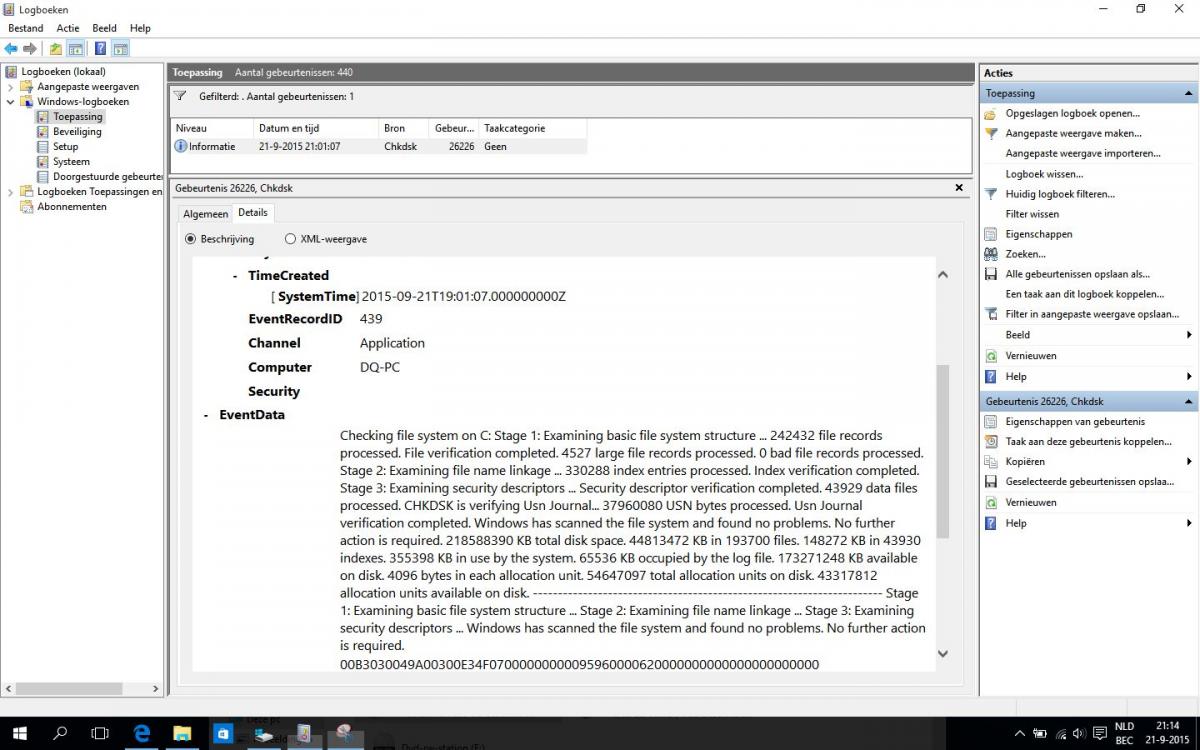Select Abonnementen in the tree

(71, 206)
